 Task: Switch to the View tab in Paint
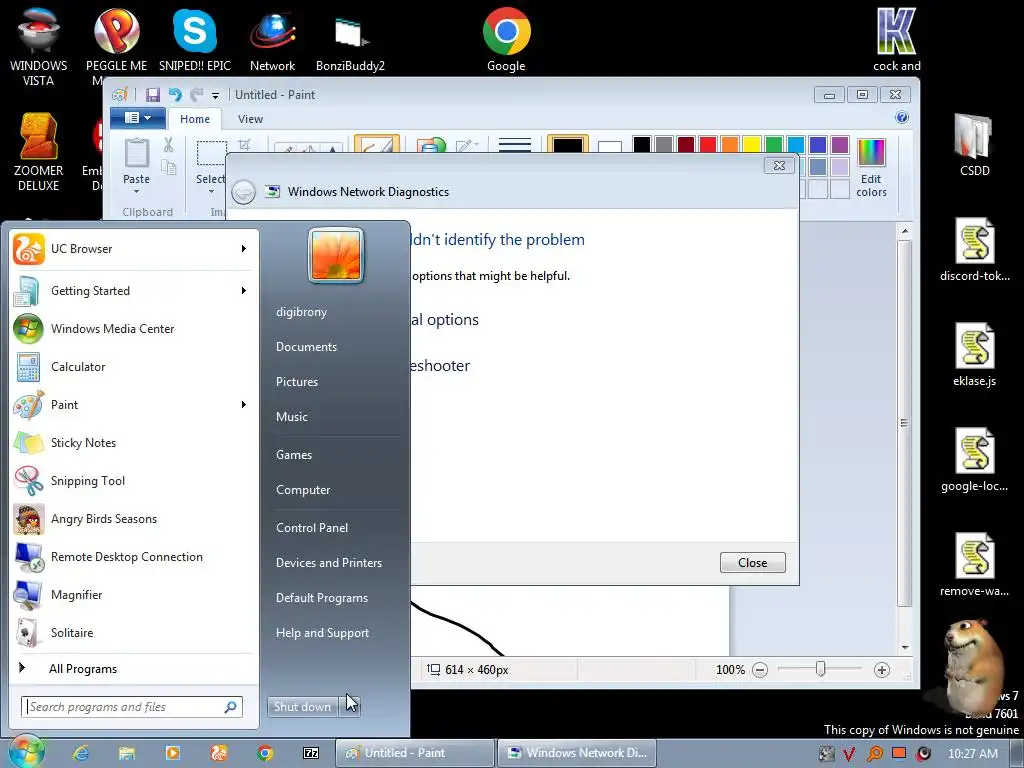[x=250, y=119]
